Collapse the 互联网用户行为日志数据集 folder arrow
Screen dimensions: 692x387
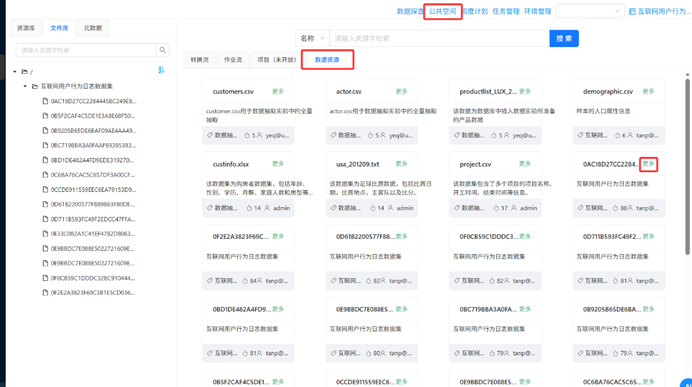[25, 86]
